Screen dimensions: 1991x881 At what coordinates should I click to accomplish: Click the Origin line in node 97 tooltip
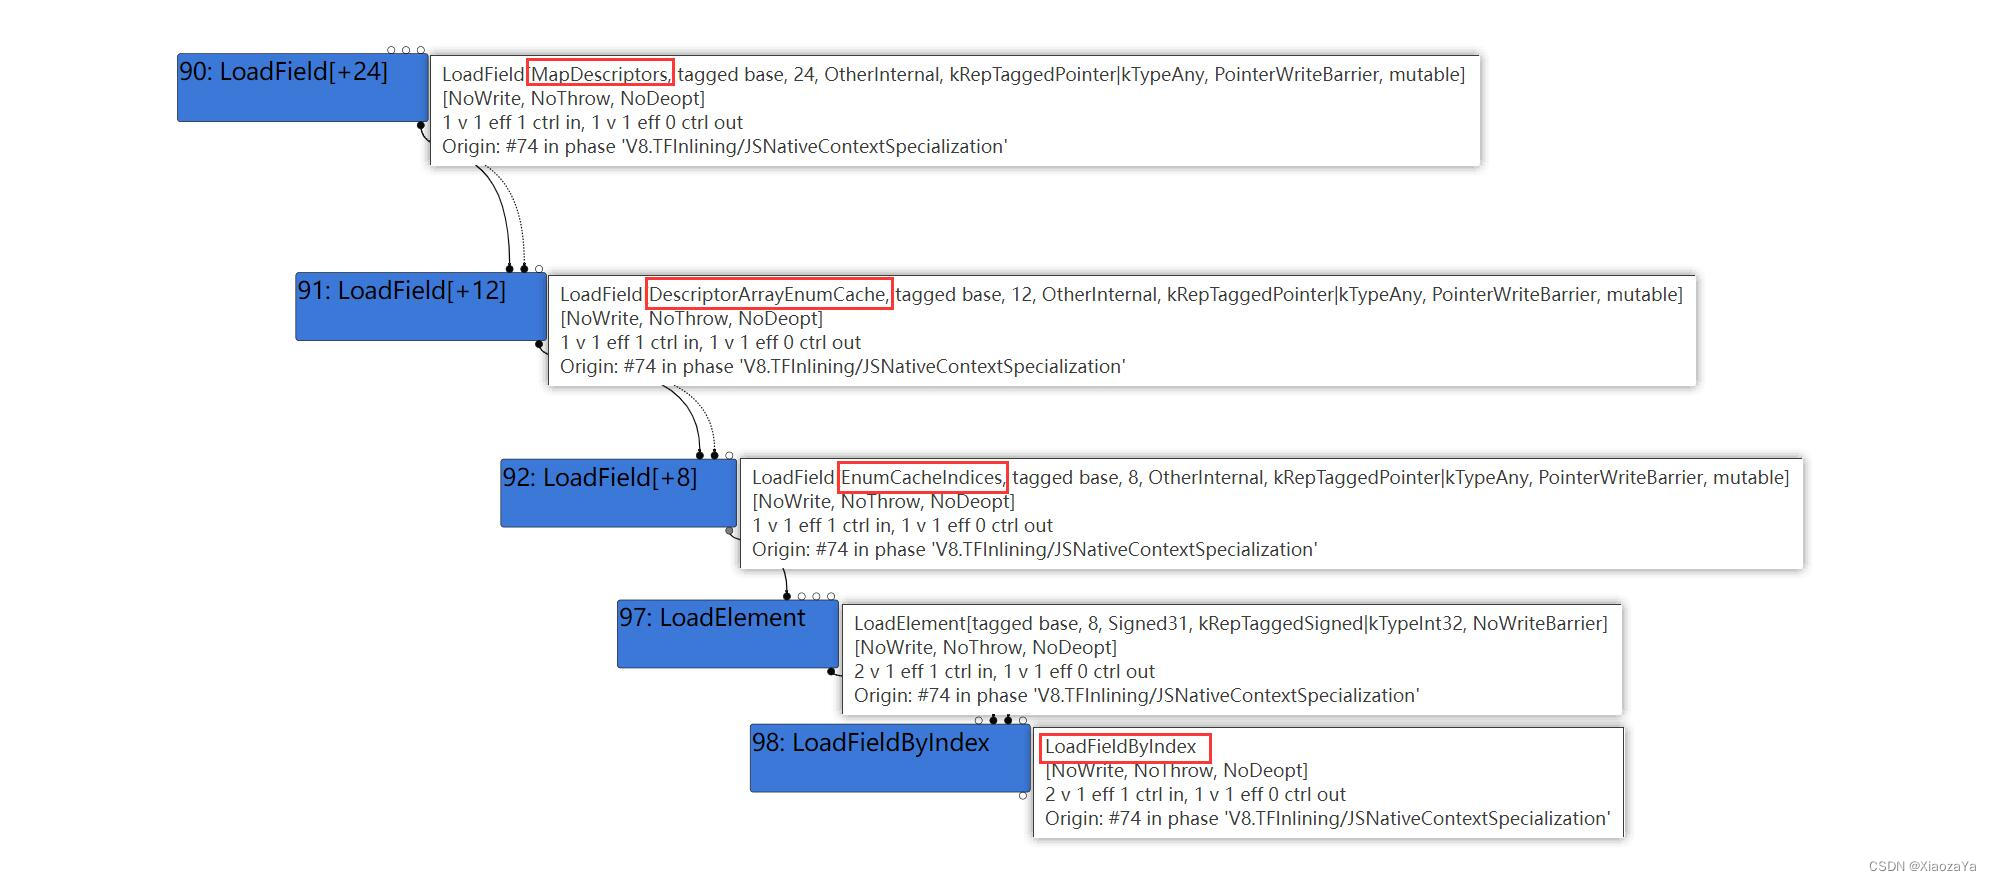1136,695
